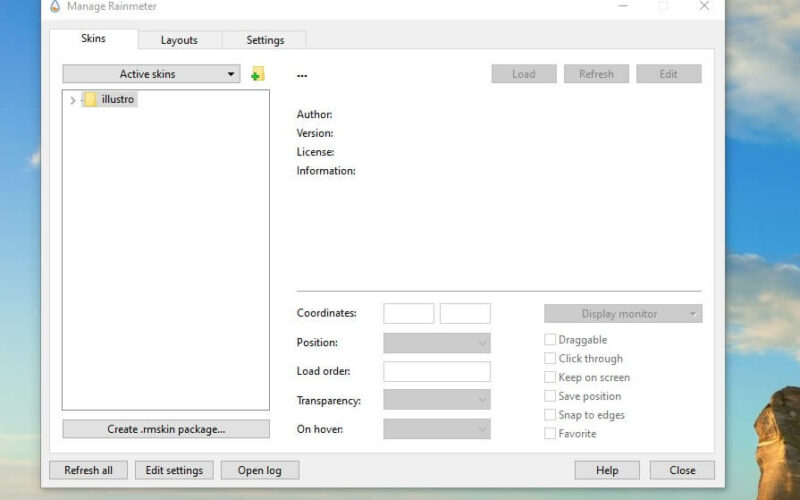800x500 pixels.
Task: Open the Position dropdown
Action: [437, 343]
